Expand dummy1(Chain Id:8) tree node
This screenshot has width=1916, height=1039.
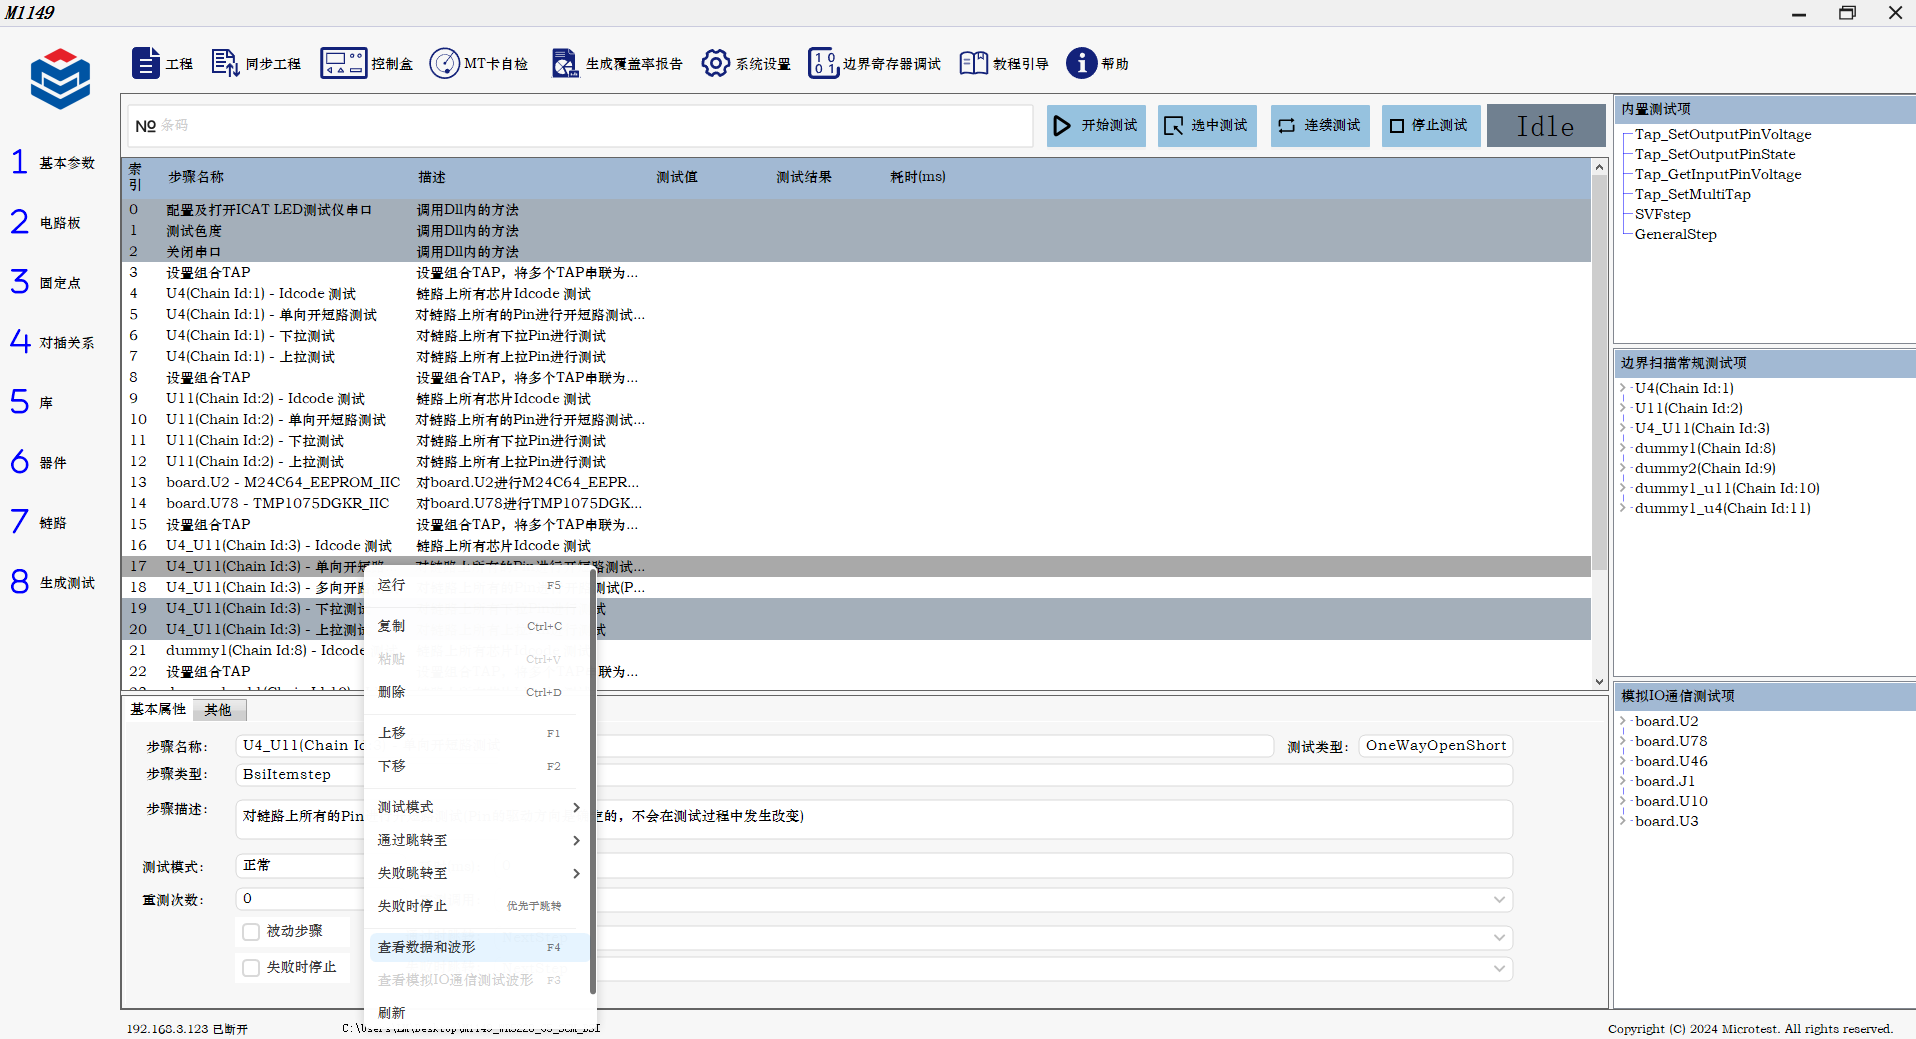click(x=1623, y=448)
